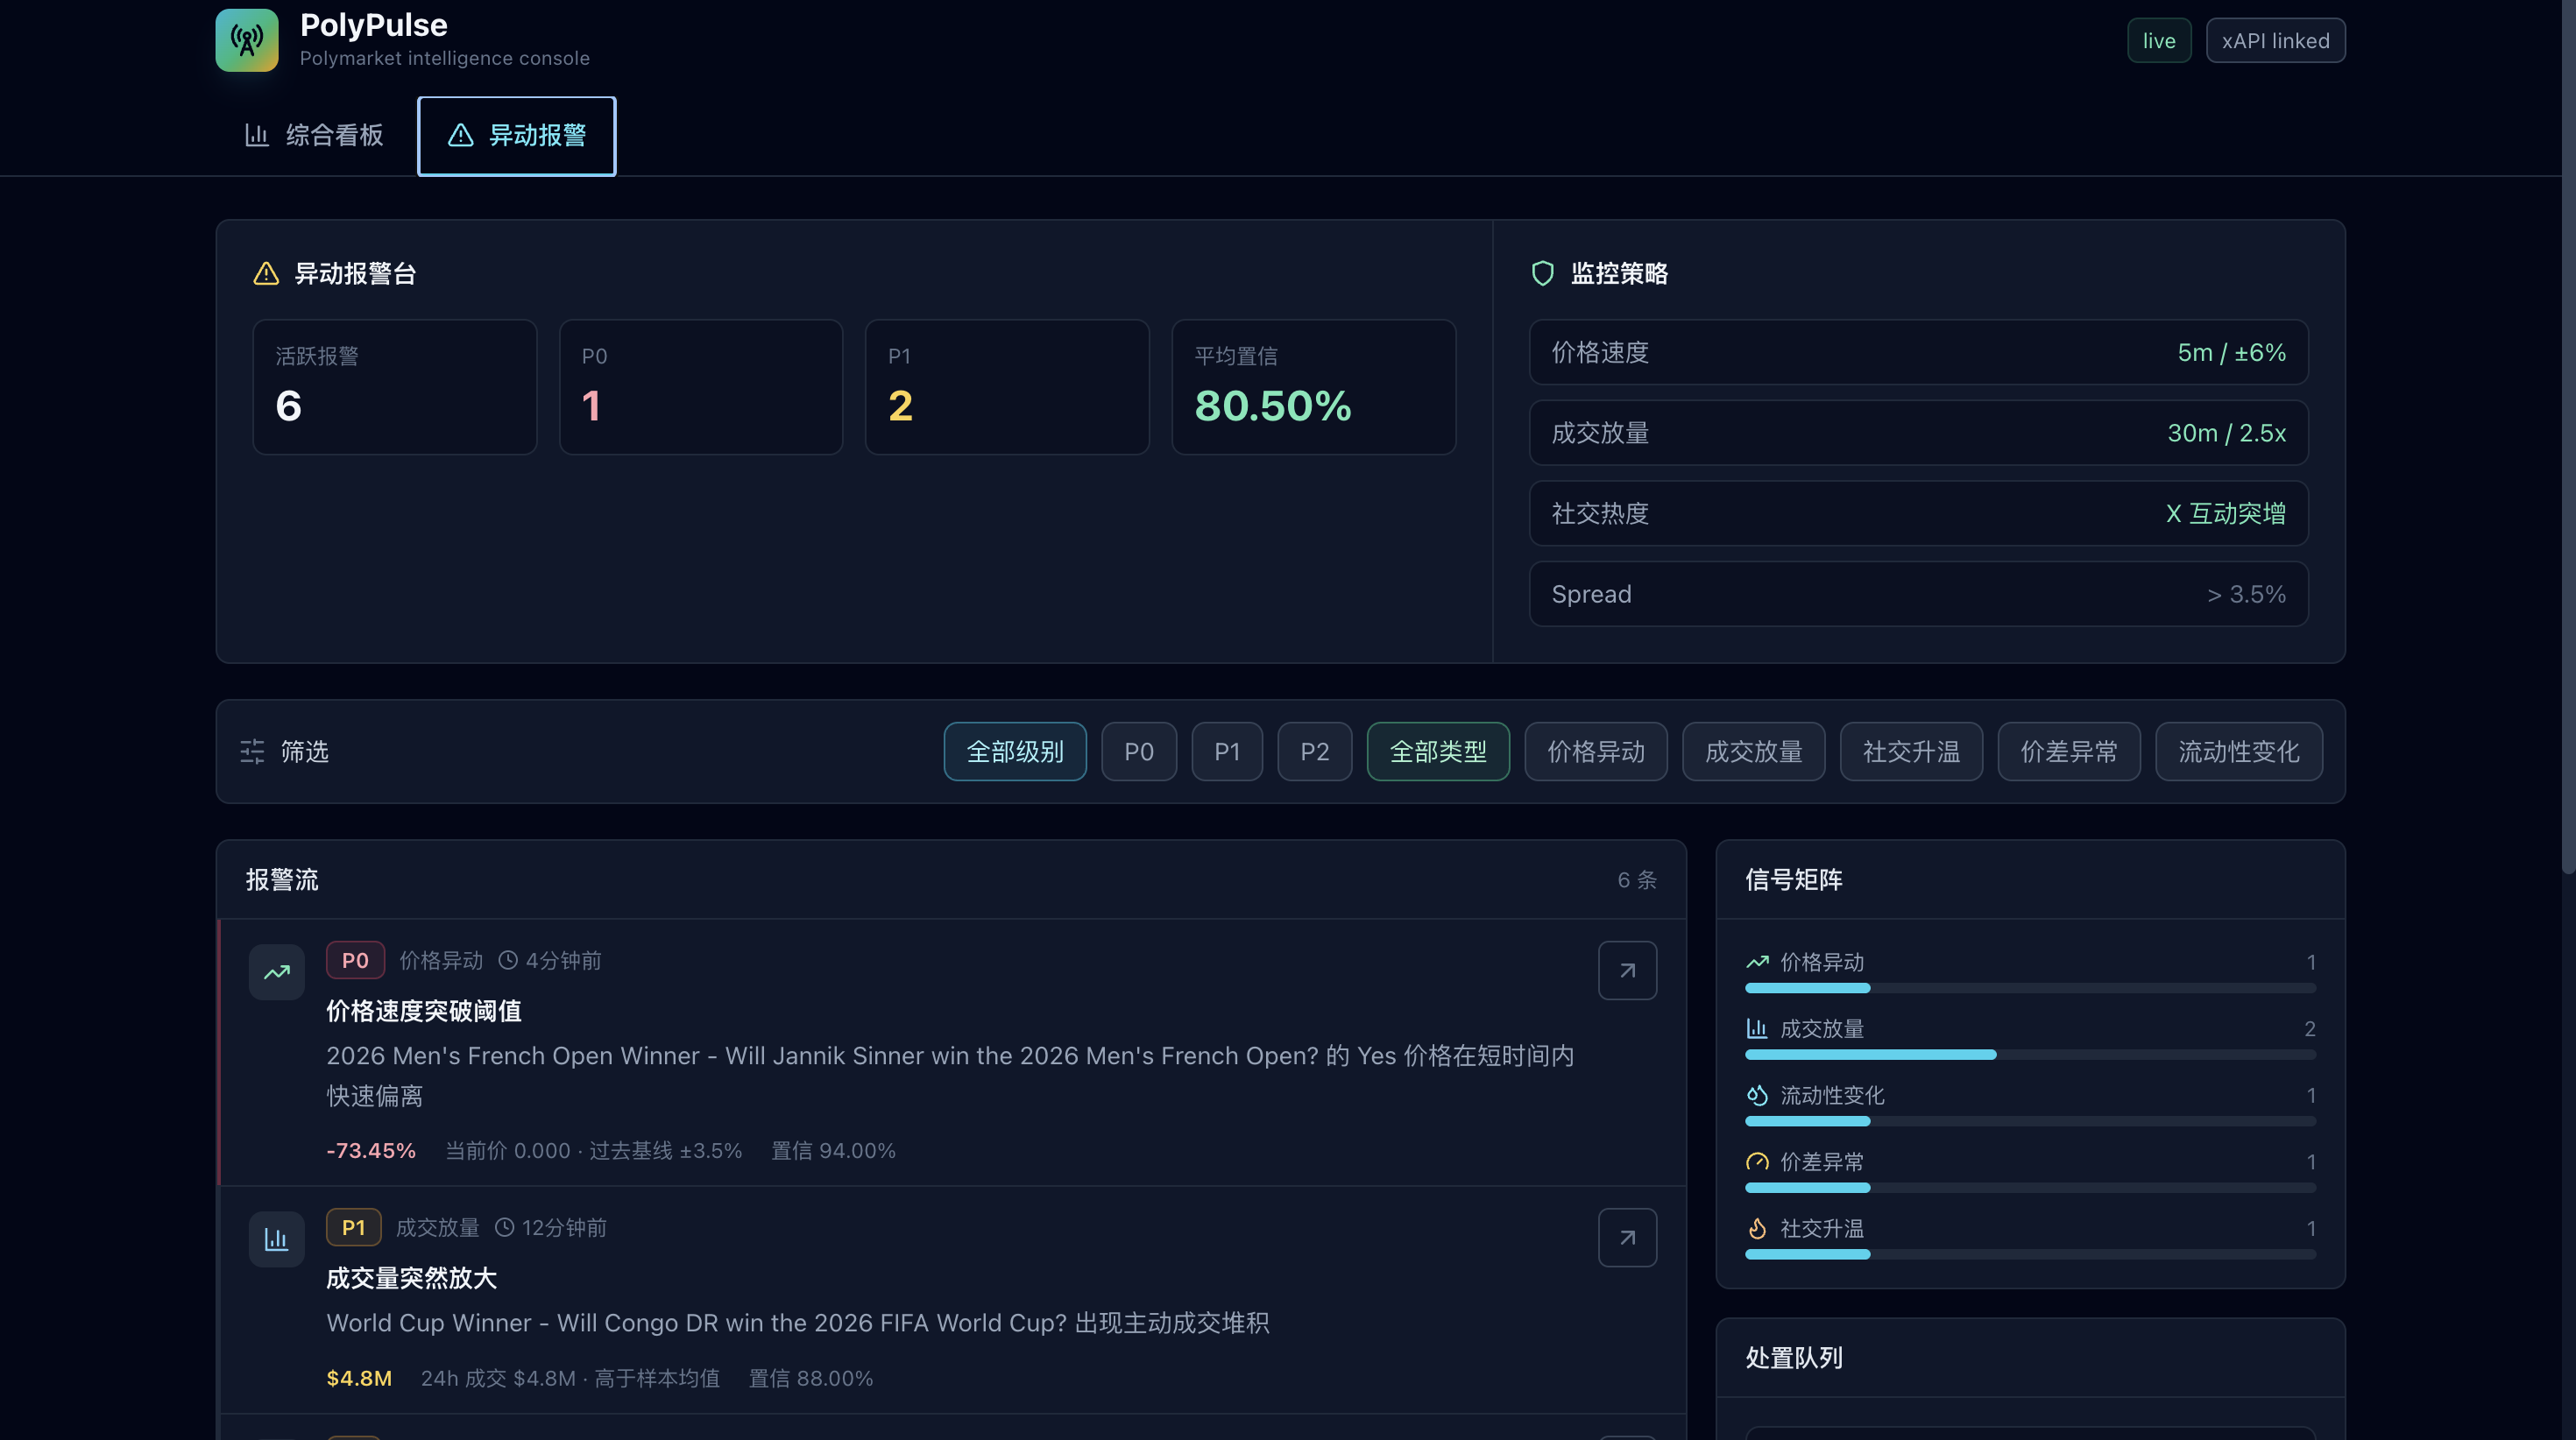The image size is (2576, 1440).
Task: Click the trend icon on 价格速度突破阈值 alert
Action: point(277,972)
